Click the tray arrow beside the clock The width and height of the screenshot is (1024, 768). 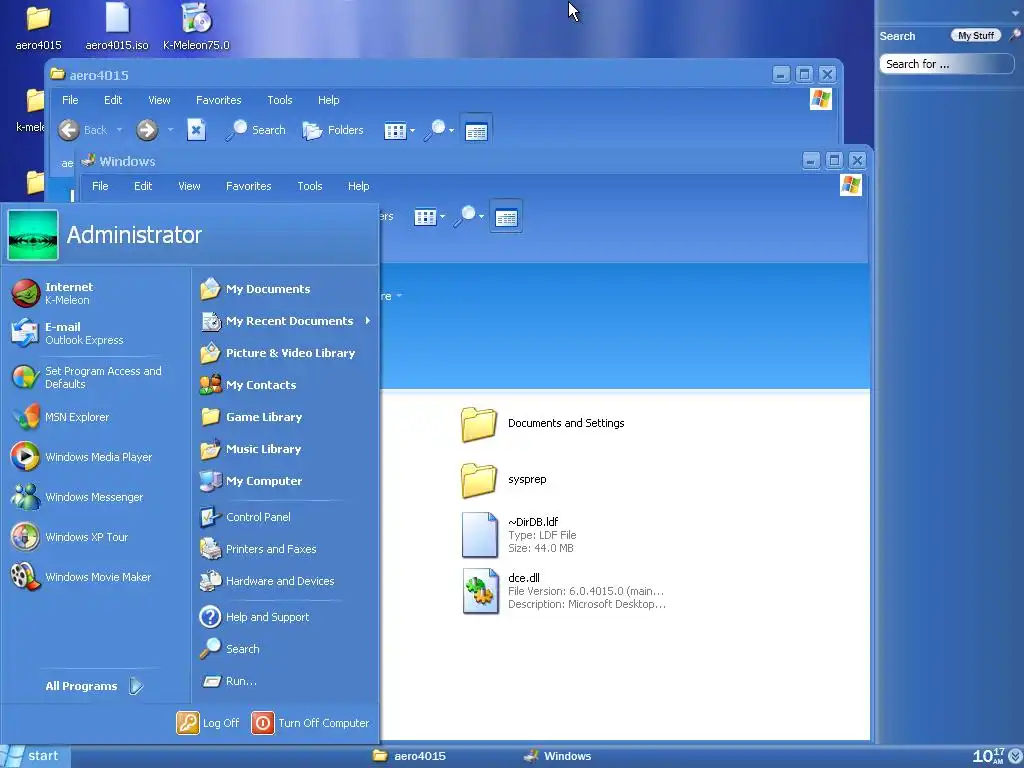click(1016, 756)
